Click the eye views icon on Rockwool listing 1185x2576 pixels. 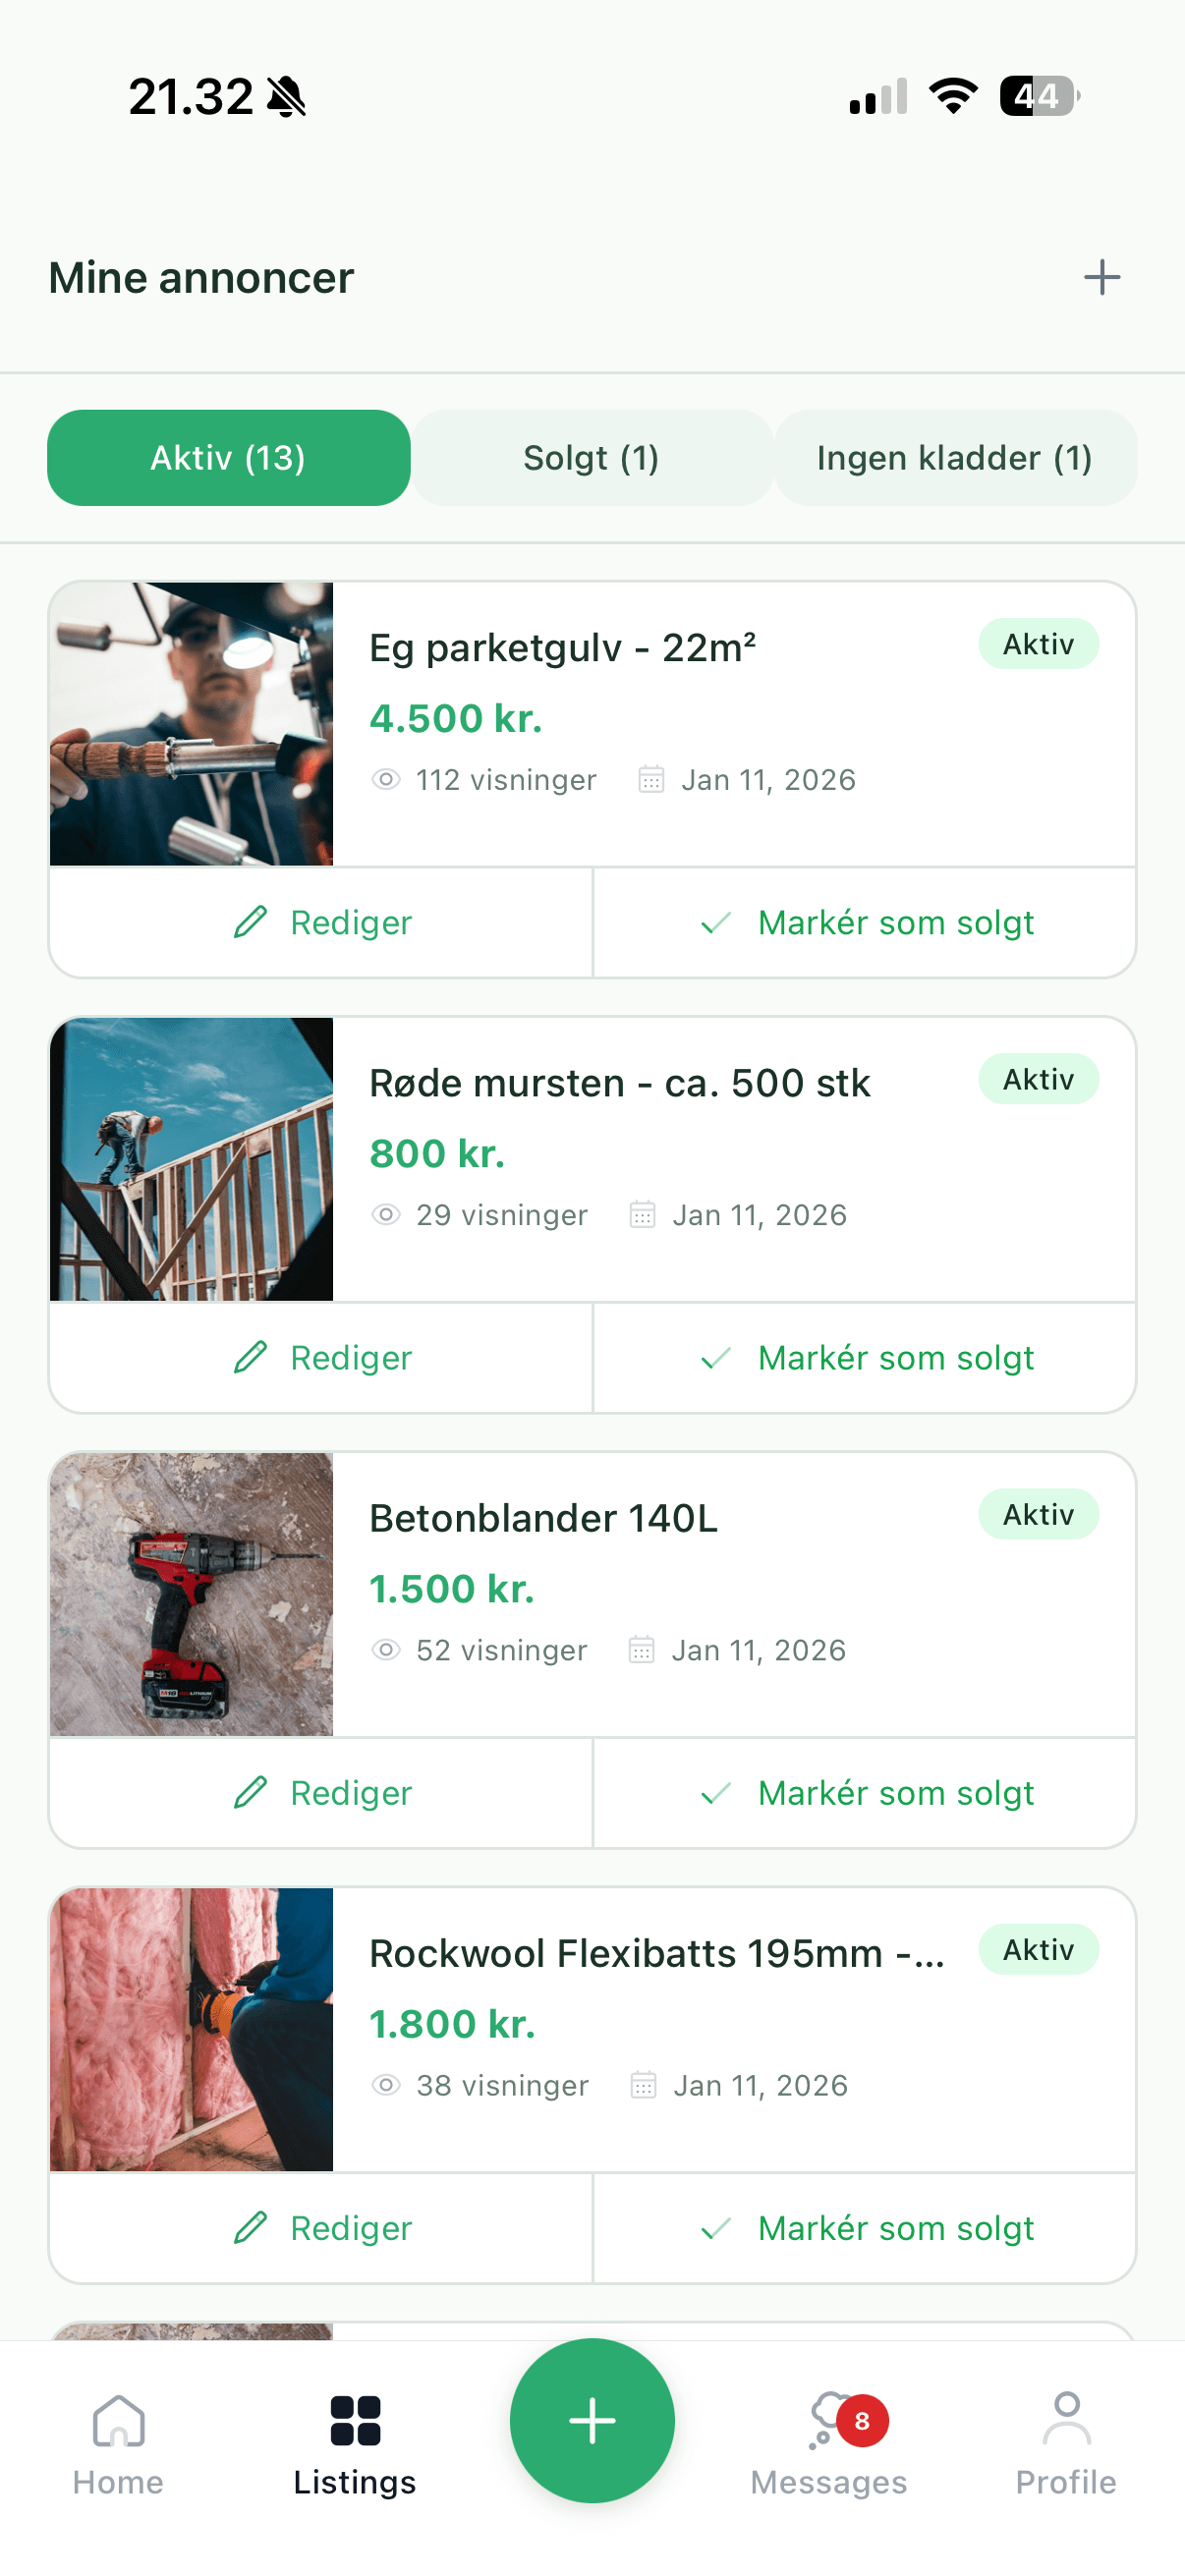[x=386, y=2085]
